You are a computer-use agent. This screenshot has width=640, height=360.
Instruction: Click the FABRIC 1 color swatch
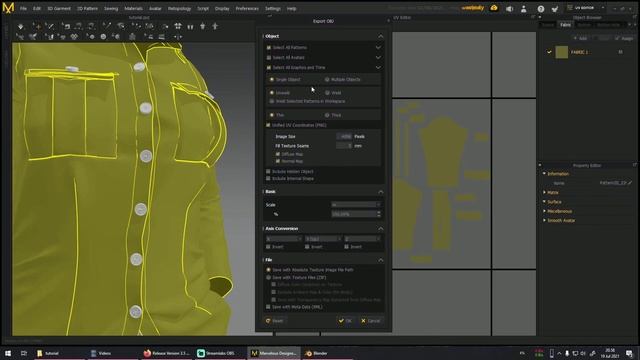[x=562, y=52]
